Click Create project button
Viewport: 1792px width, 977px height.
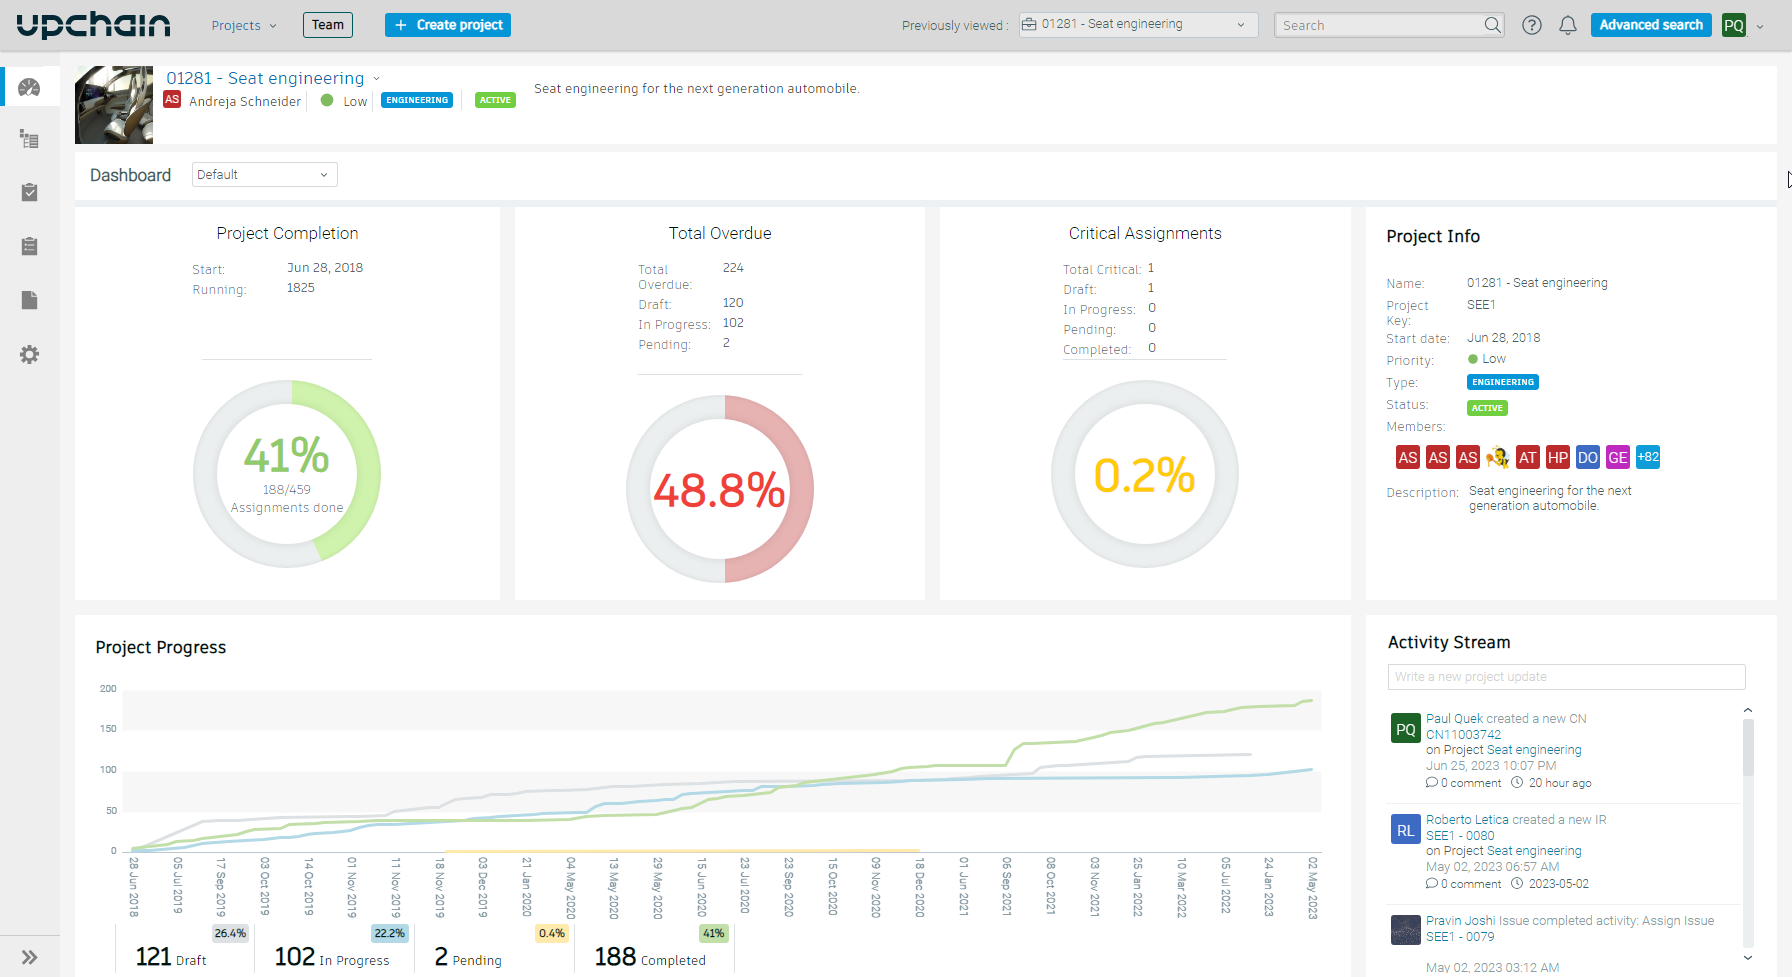447,25
